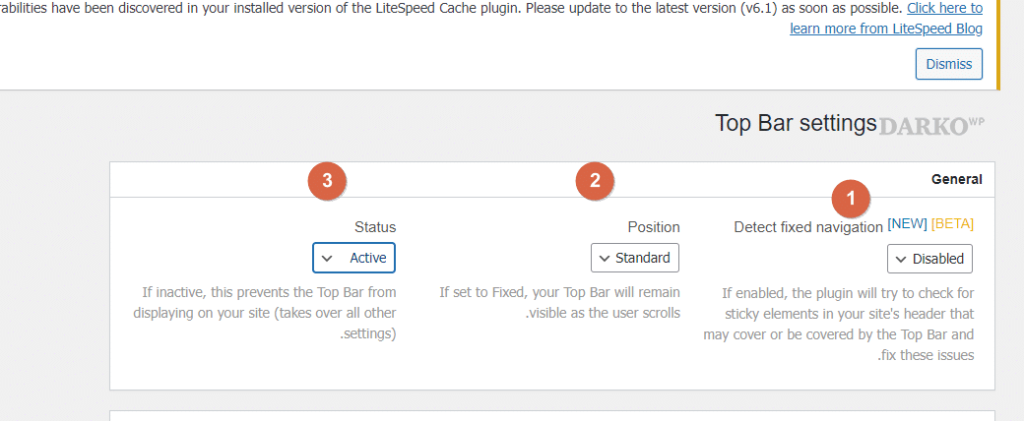Image resolution: width=1024 pixels, height=421 pixels.
Task: Click the blue [NEW] tag
Action: tap(907, 223)
